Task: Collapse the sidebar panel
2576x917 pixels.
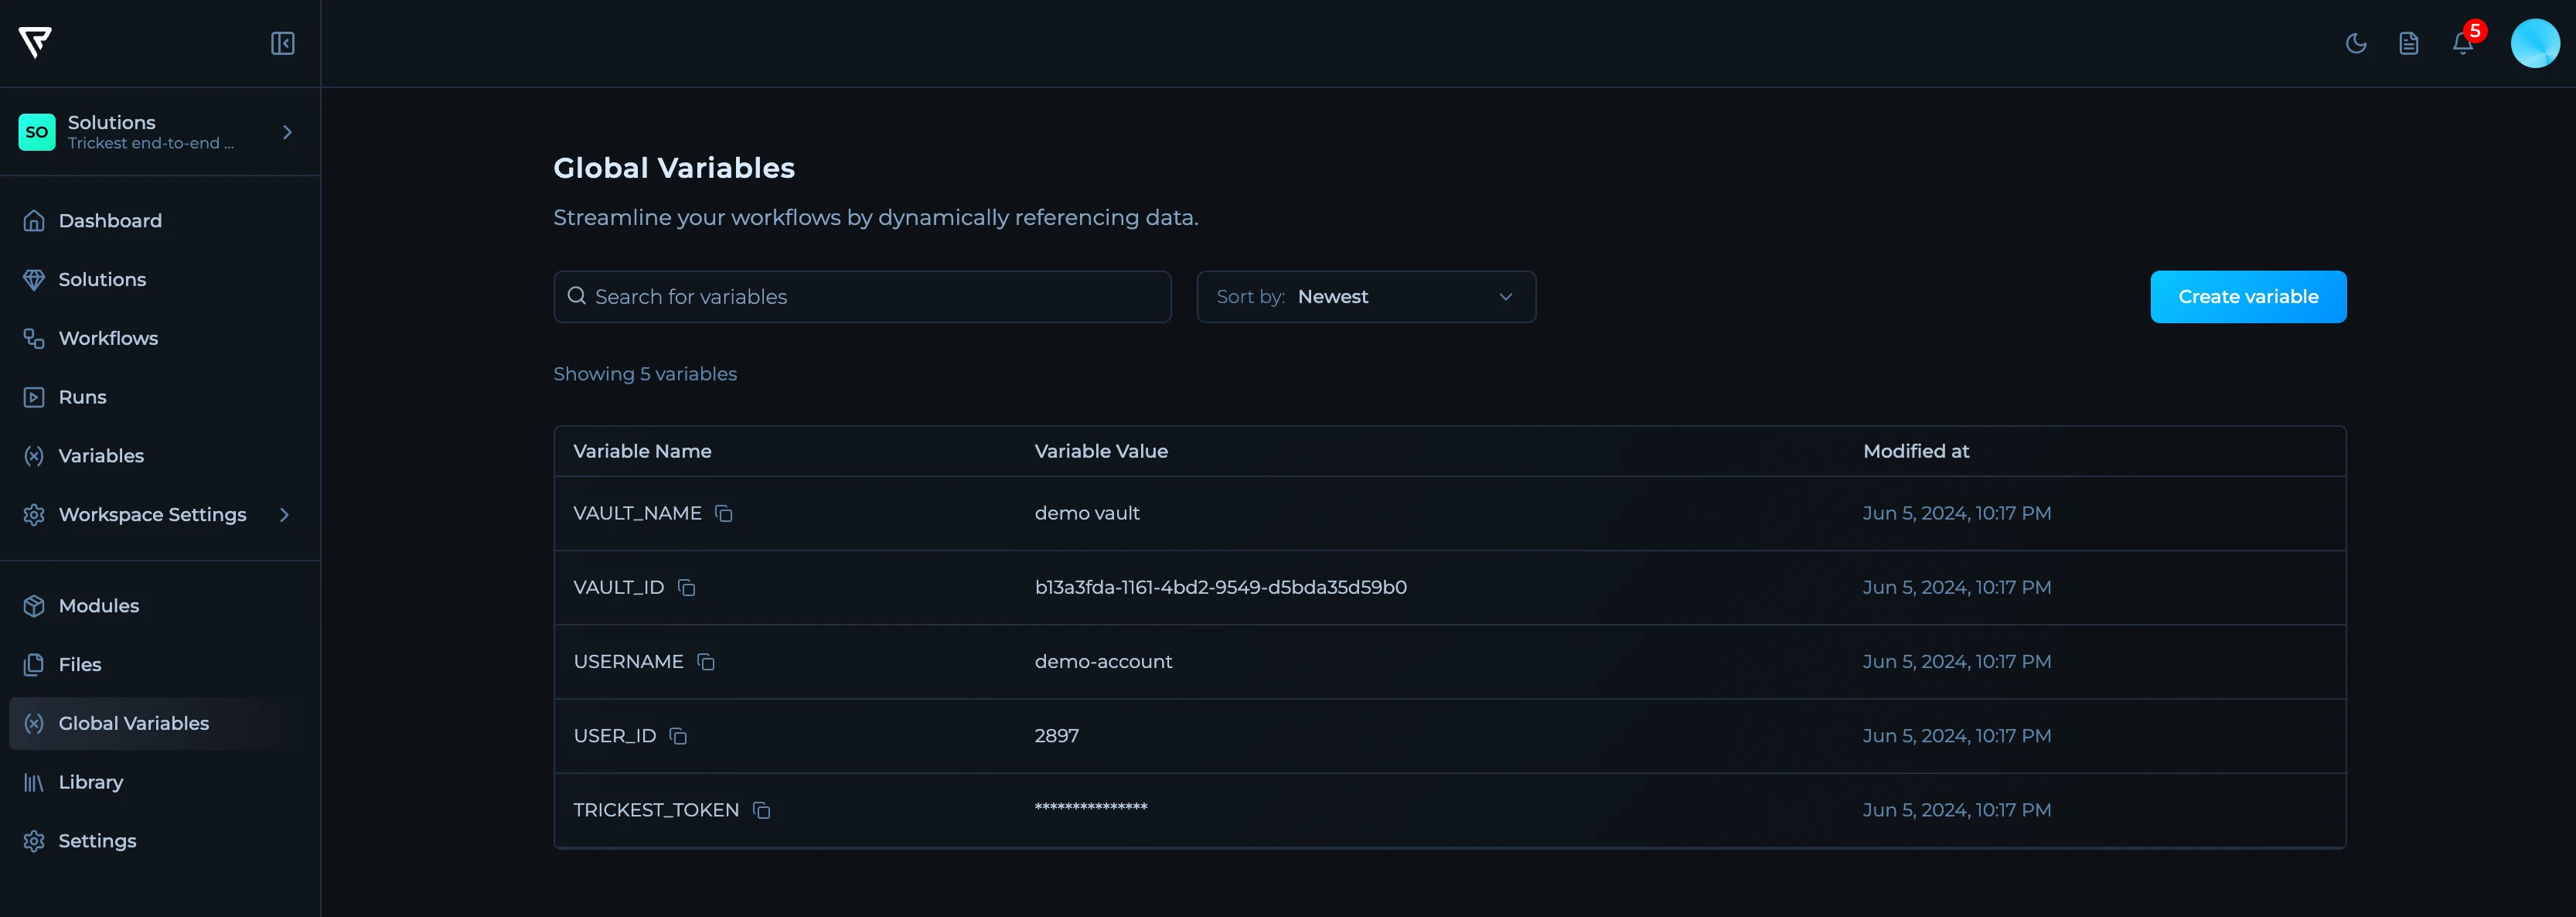Action: [x=282, y=43]
